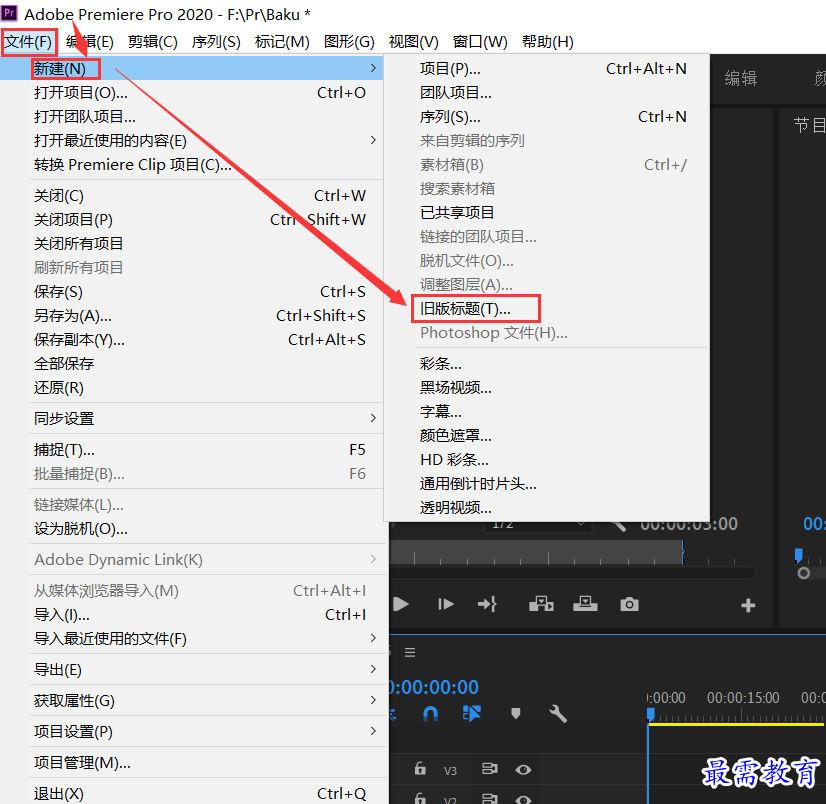Open the 标记(M) menu
The height and width of the screenshot is (804, 826).
point(282,42)
